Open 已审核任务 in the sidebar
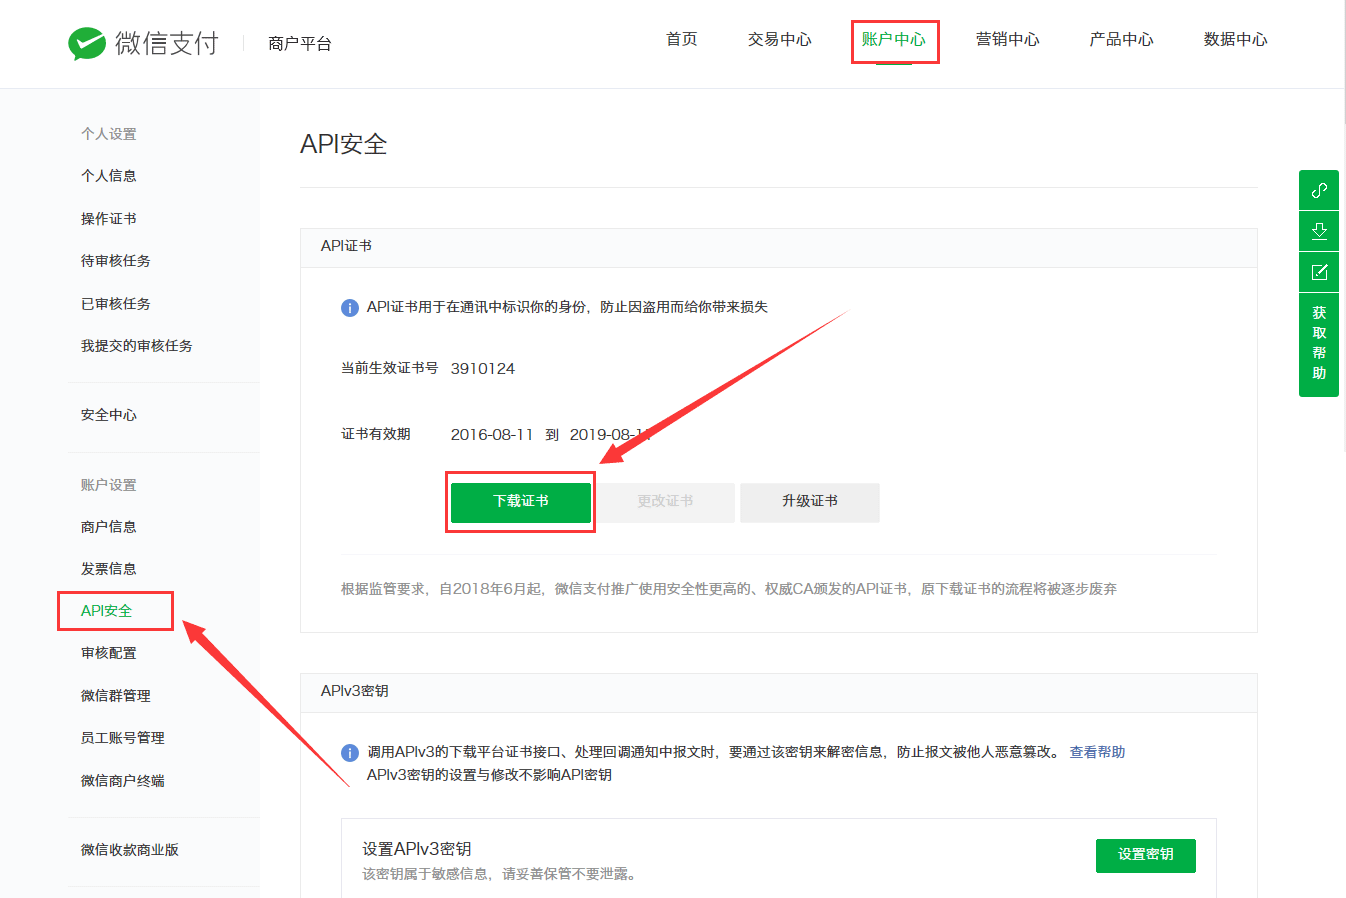 tap(116, 304)
